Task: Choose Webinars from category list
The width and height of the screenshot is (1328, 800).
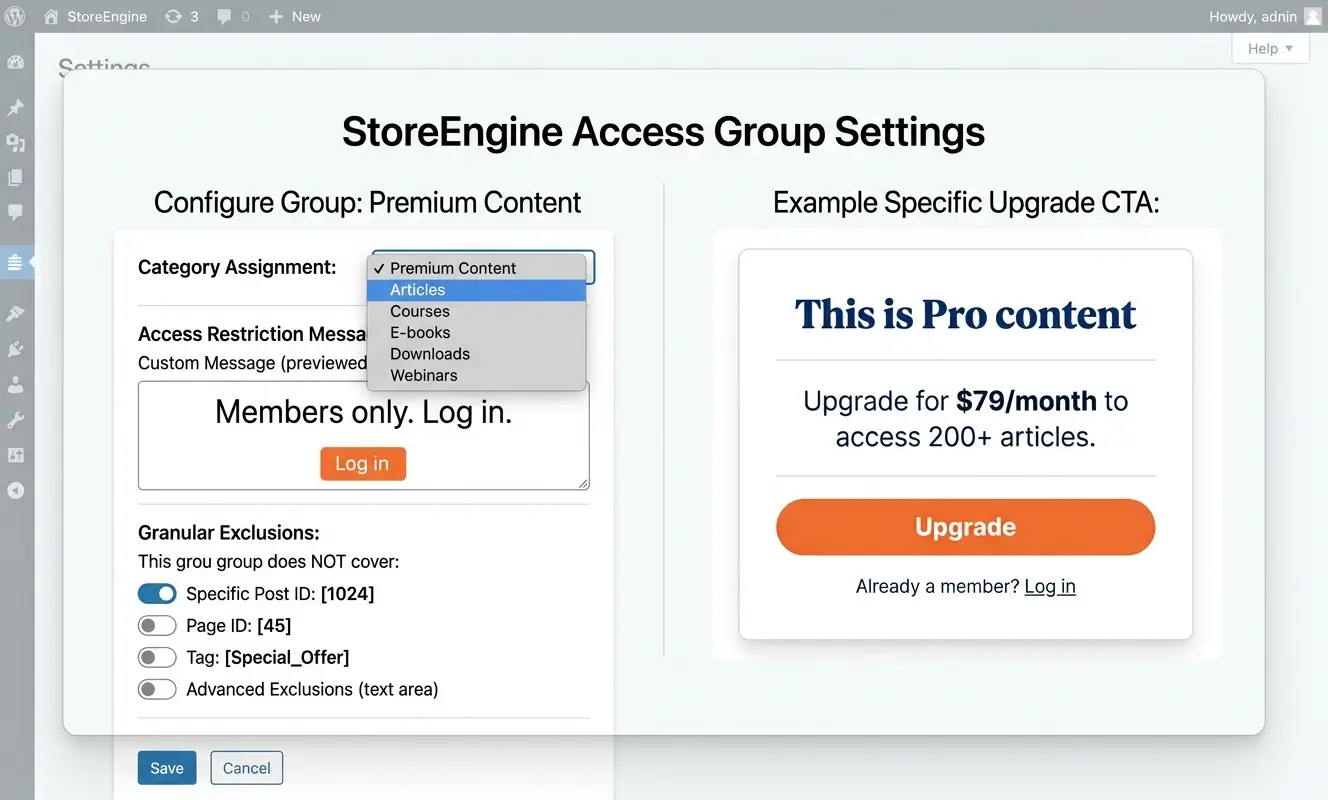Action: pyautogui.click(x=476, y=375)
